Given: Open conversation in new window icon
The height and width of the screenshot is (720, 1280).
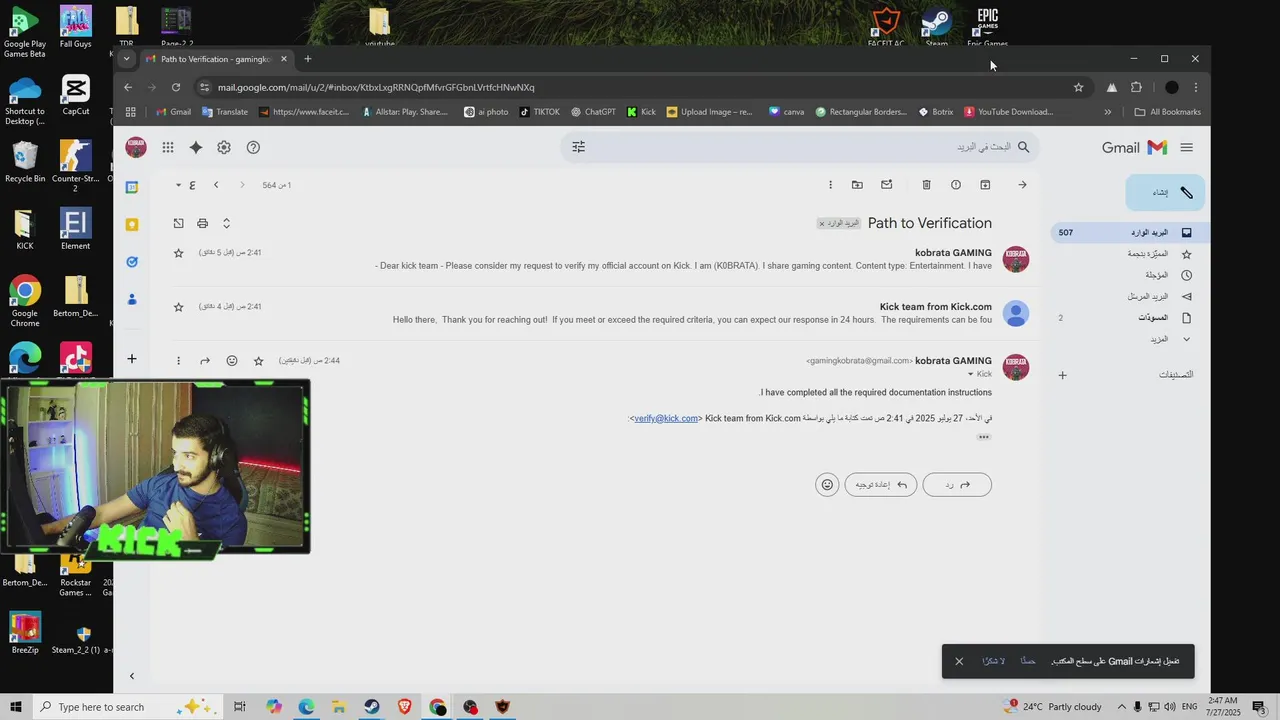Looking at the screenshot, I should [x=178, y=223].
